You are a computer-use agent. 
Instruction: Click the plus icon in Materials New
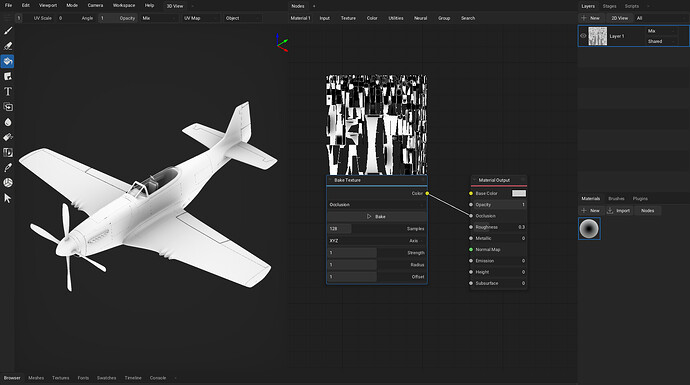coord(584,211)
